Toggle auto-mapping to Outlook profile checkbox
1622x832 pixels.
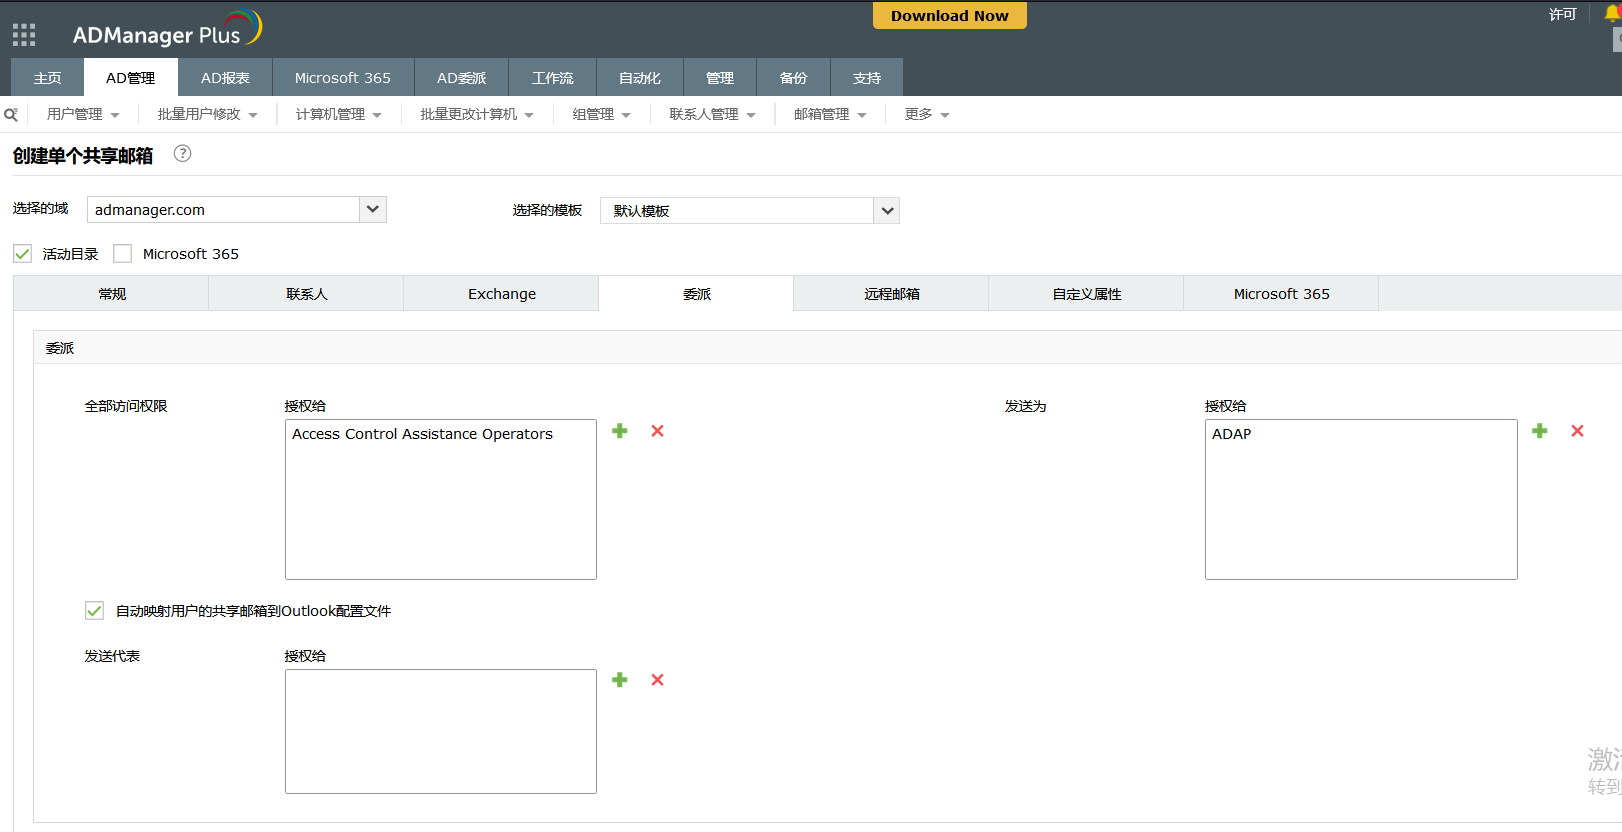[95, 611]
